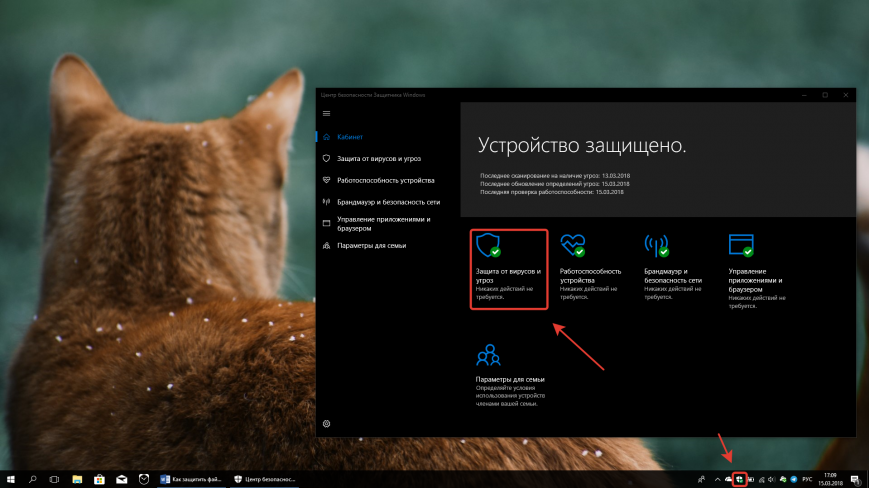Click the family icon in the sidebar
This screenshot has height=488, width=869.
(x=326, y=245)
